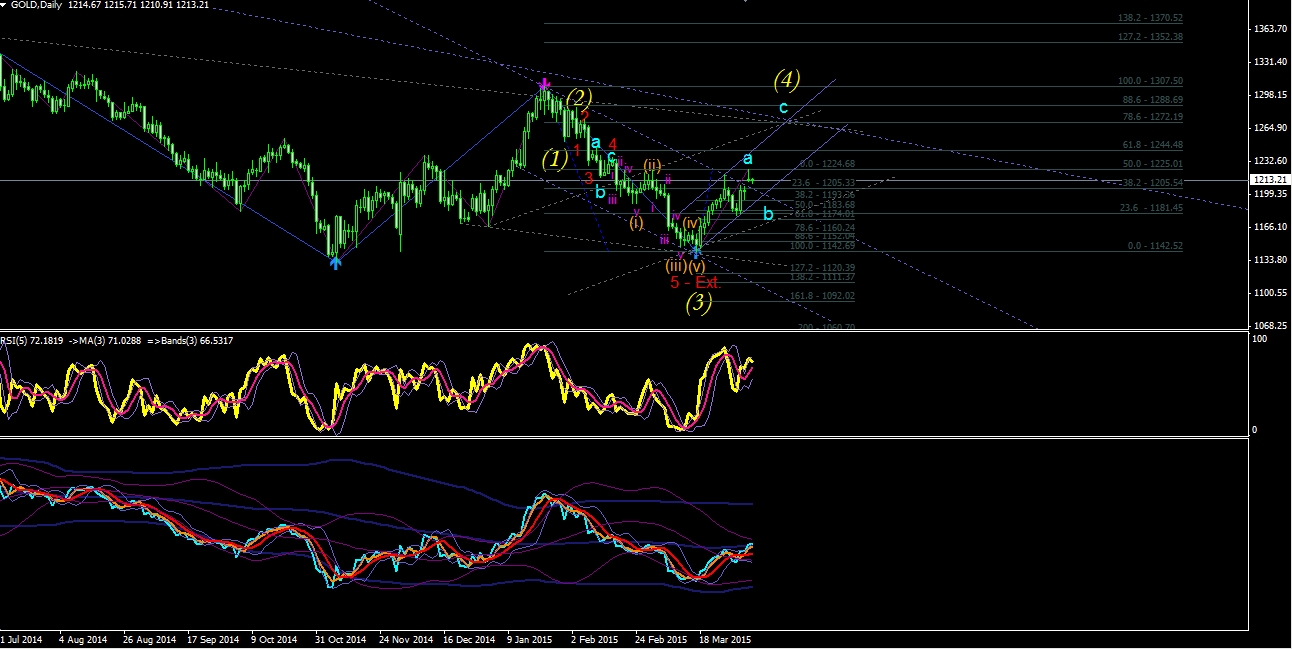
Task: Select the red 4 wave label
Action: (x=612, y=144)
